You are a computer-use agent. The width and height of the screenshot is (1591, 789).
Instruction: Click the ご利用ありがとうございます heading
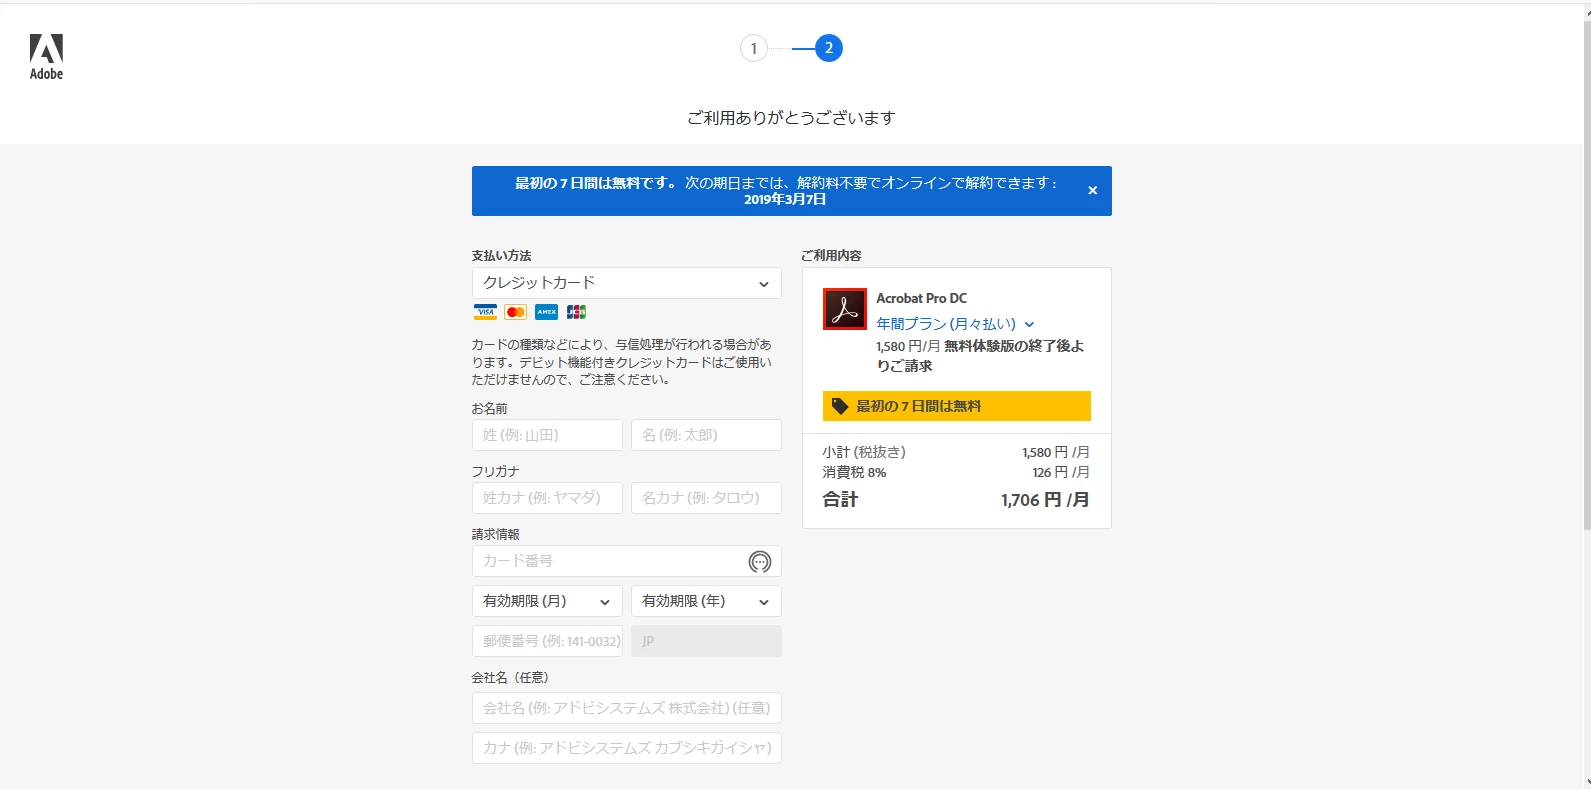coord(791,118)
